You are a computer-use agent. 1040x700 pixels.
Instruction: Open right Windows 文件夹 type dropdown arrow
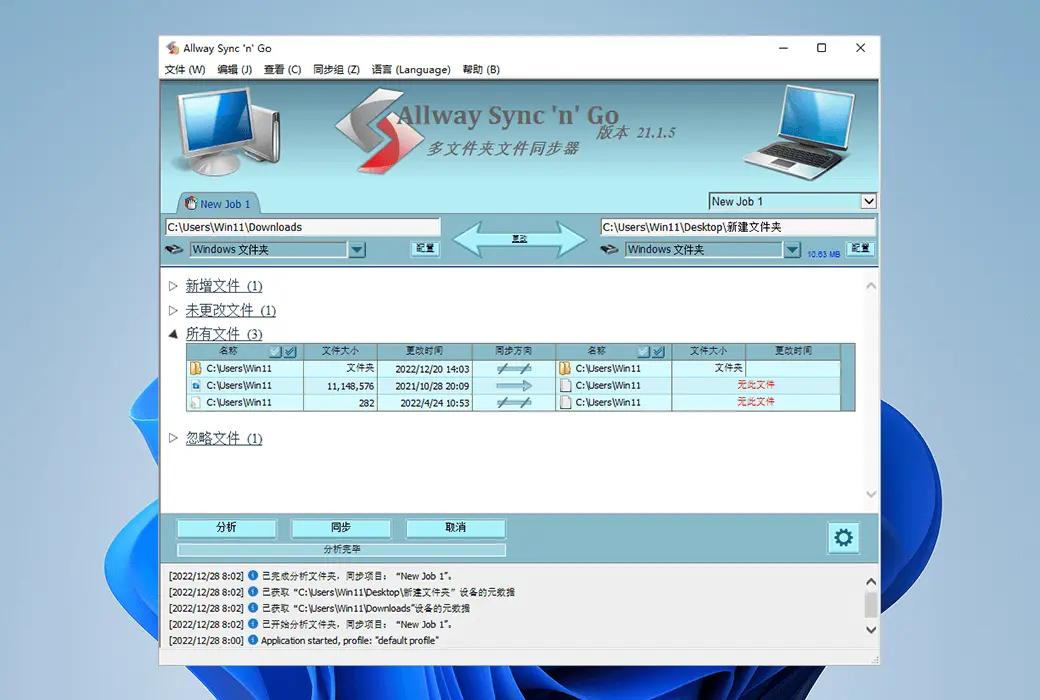792,250
